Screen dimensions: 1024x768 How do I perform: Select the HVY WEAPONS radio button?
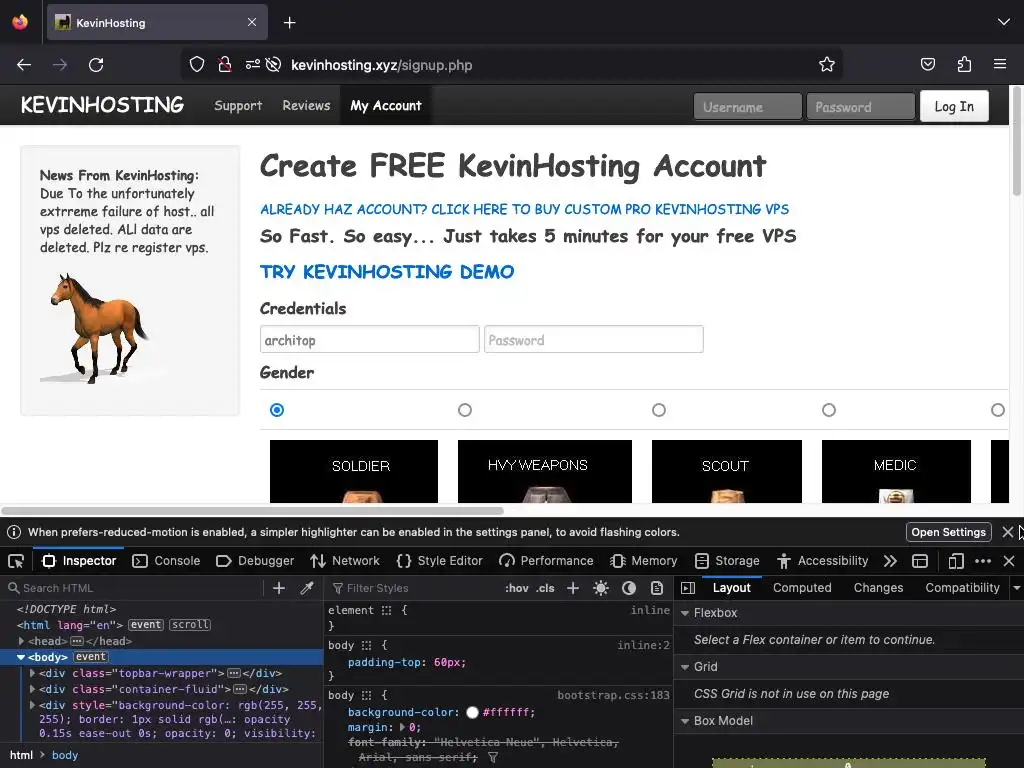[x=464, y=409]
